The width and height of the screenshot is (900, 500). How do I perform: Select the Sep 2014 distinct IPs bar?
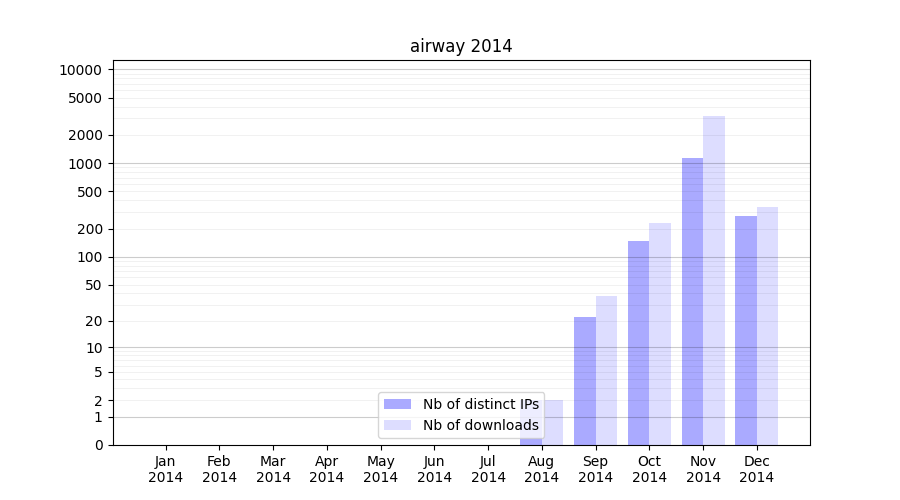(x=585, y=380)
